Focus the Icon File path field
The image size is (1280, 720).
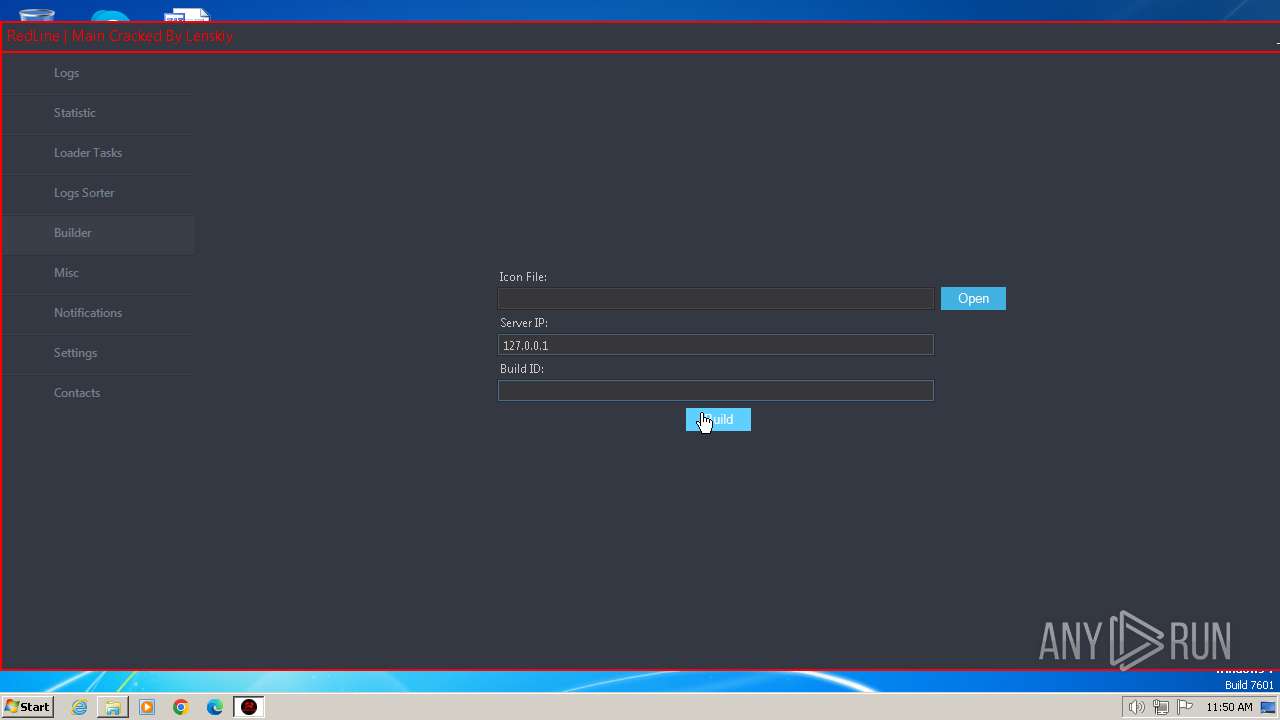(716, 299)
